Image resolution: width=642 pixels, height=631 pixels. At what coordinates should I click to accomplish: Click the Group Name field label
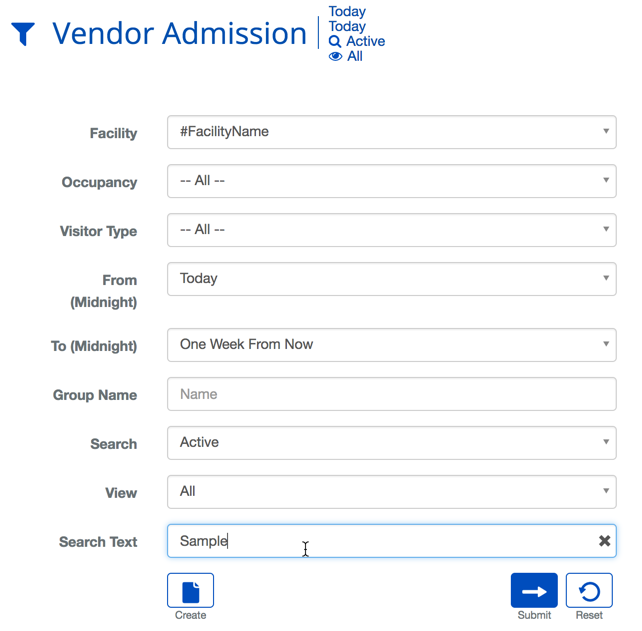95,395
